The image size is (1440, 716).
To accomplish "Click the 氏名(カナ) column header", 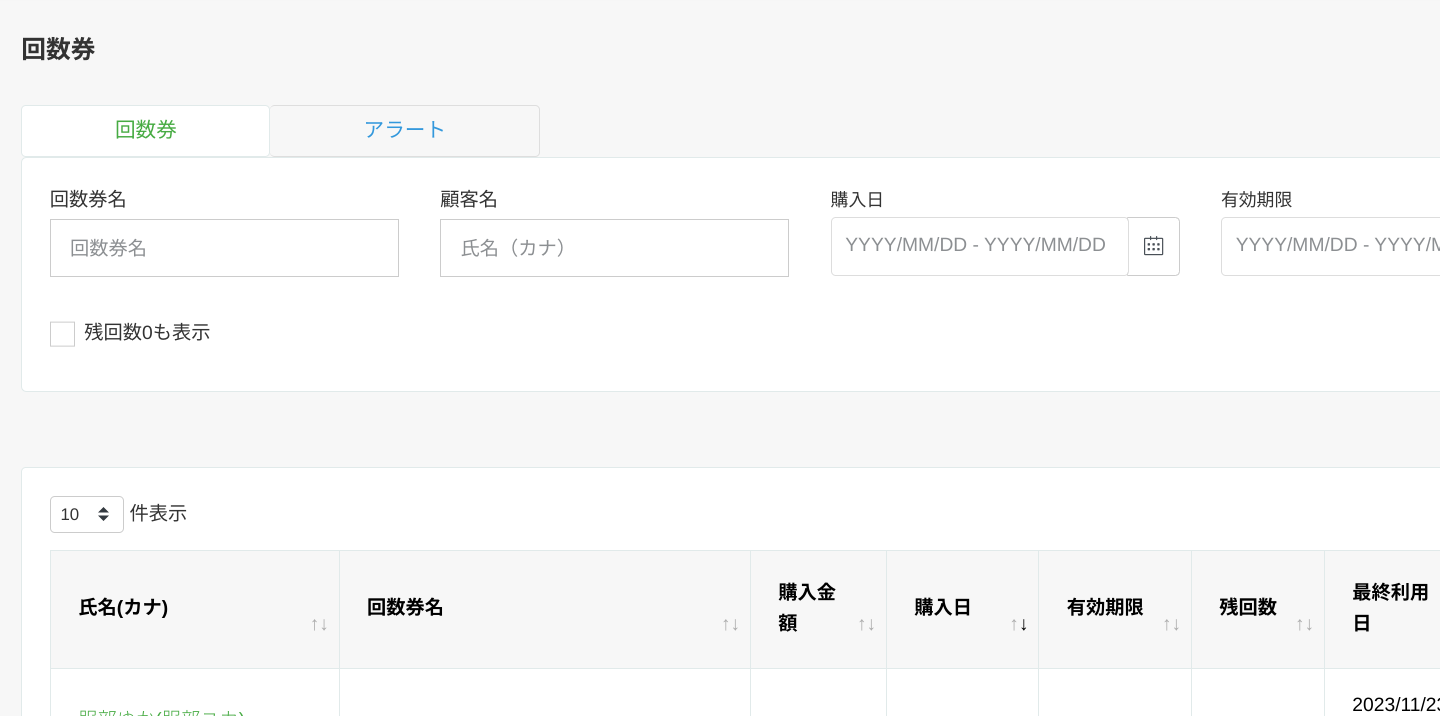I will [x=123, y=608].
